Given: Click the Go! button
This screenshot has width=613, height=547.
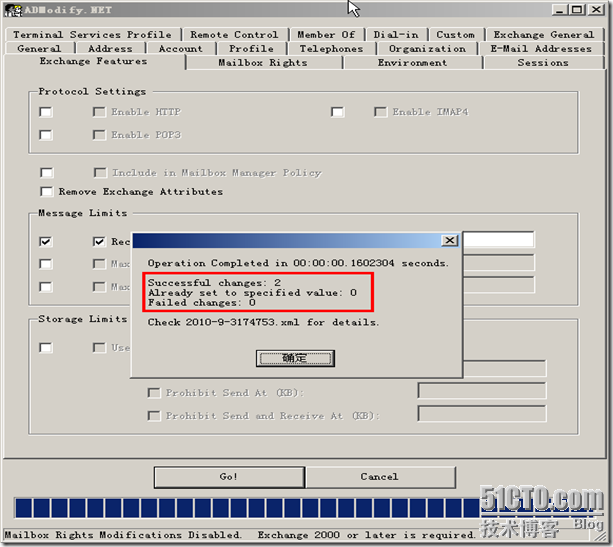Looking at the screenshot, I should pyautogui.click(x=229, y=477).
